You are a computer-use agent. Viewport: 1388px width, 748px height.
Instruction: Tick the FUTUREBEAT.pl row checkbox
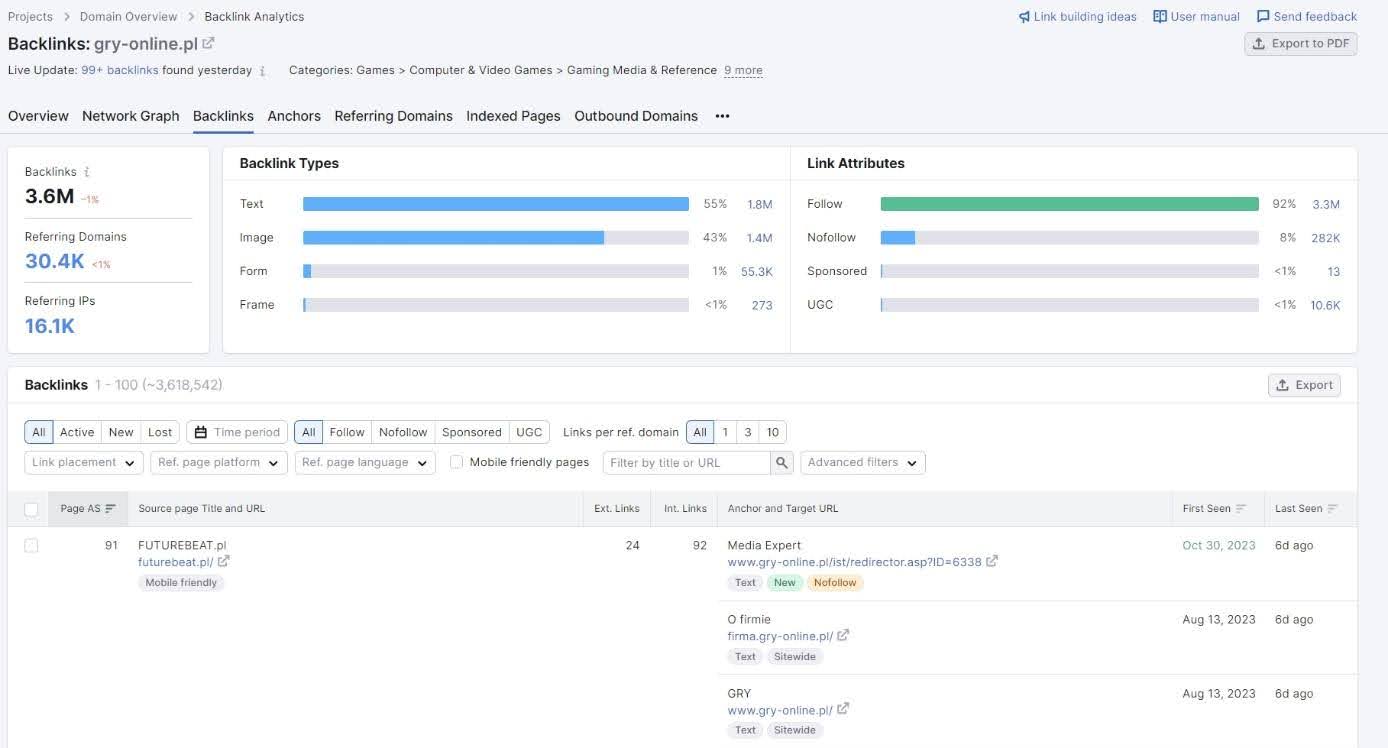[31, 546]
